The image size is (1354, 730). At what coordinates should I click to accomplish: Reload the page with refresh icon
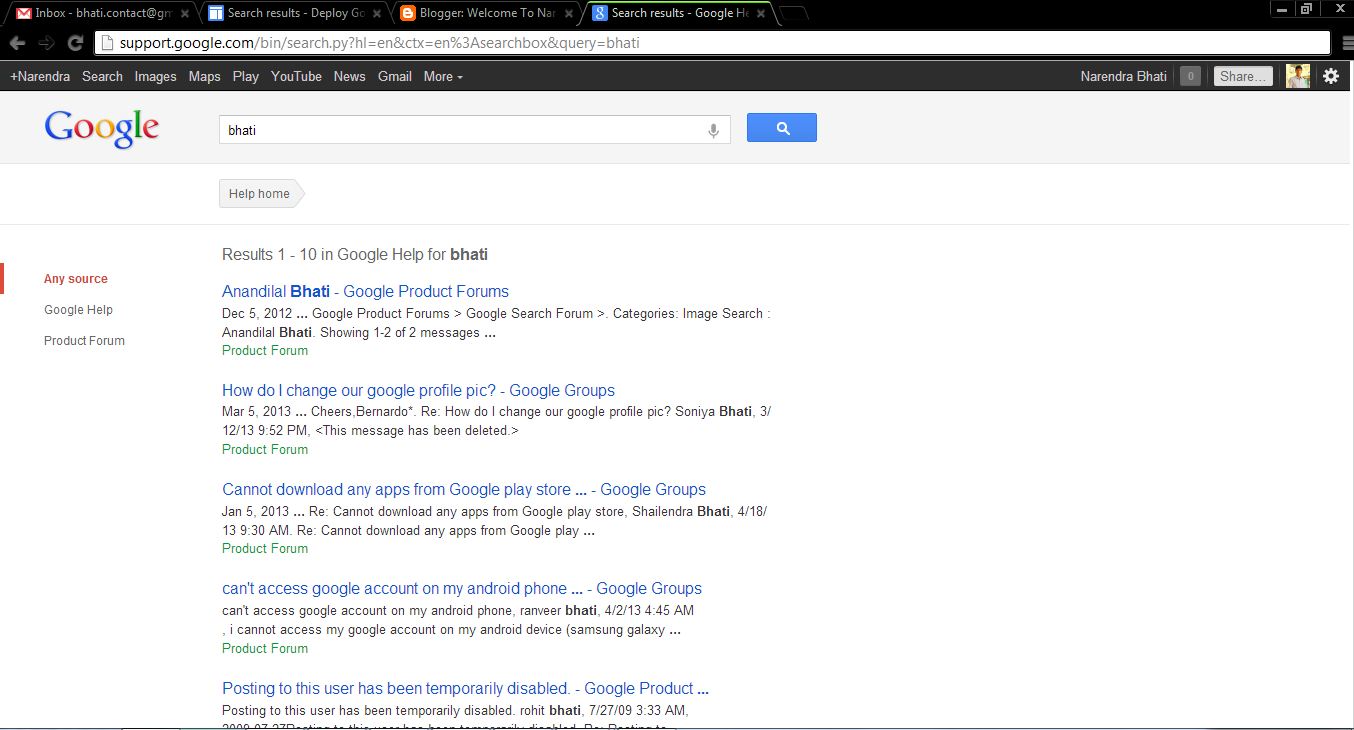coord(75,43)
